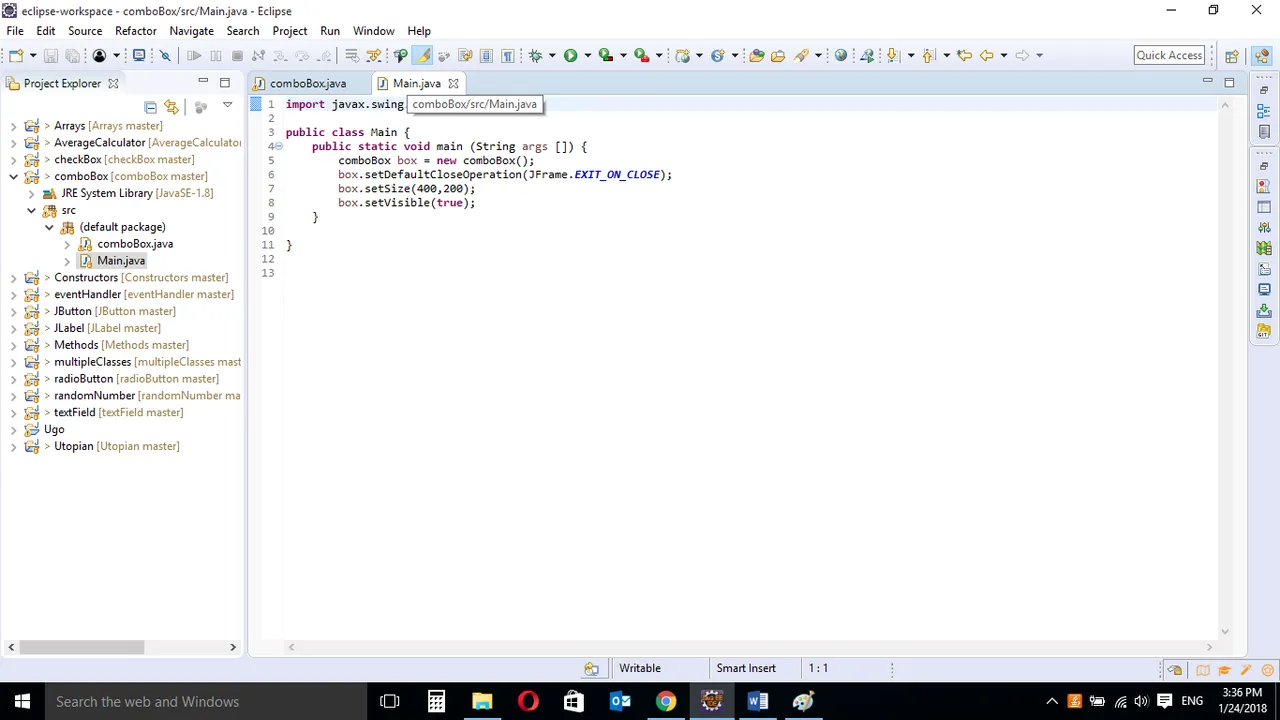The image size is (1280, 720).
Task: Open dropdown arrow next to Debug icon
Action: pyautogui.click(x=552, y=55)
